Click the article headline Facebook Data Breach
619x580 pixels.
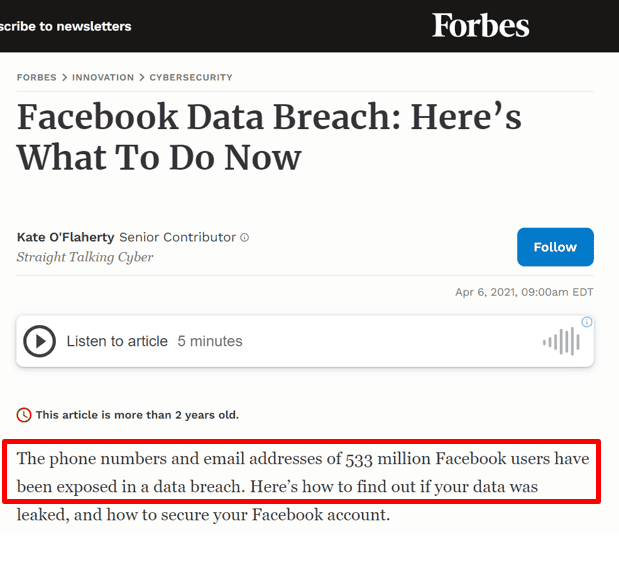tap(269, 137)
